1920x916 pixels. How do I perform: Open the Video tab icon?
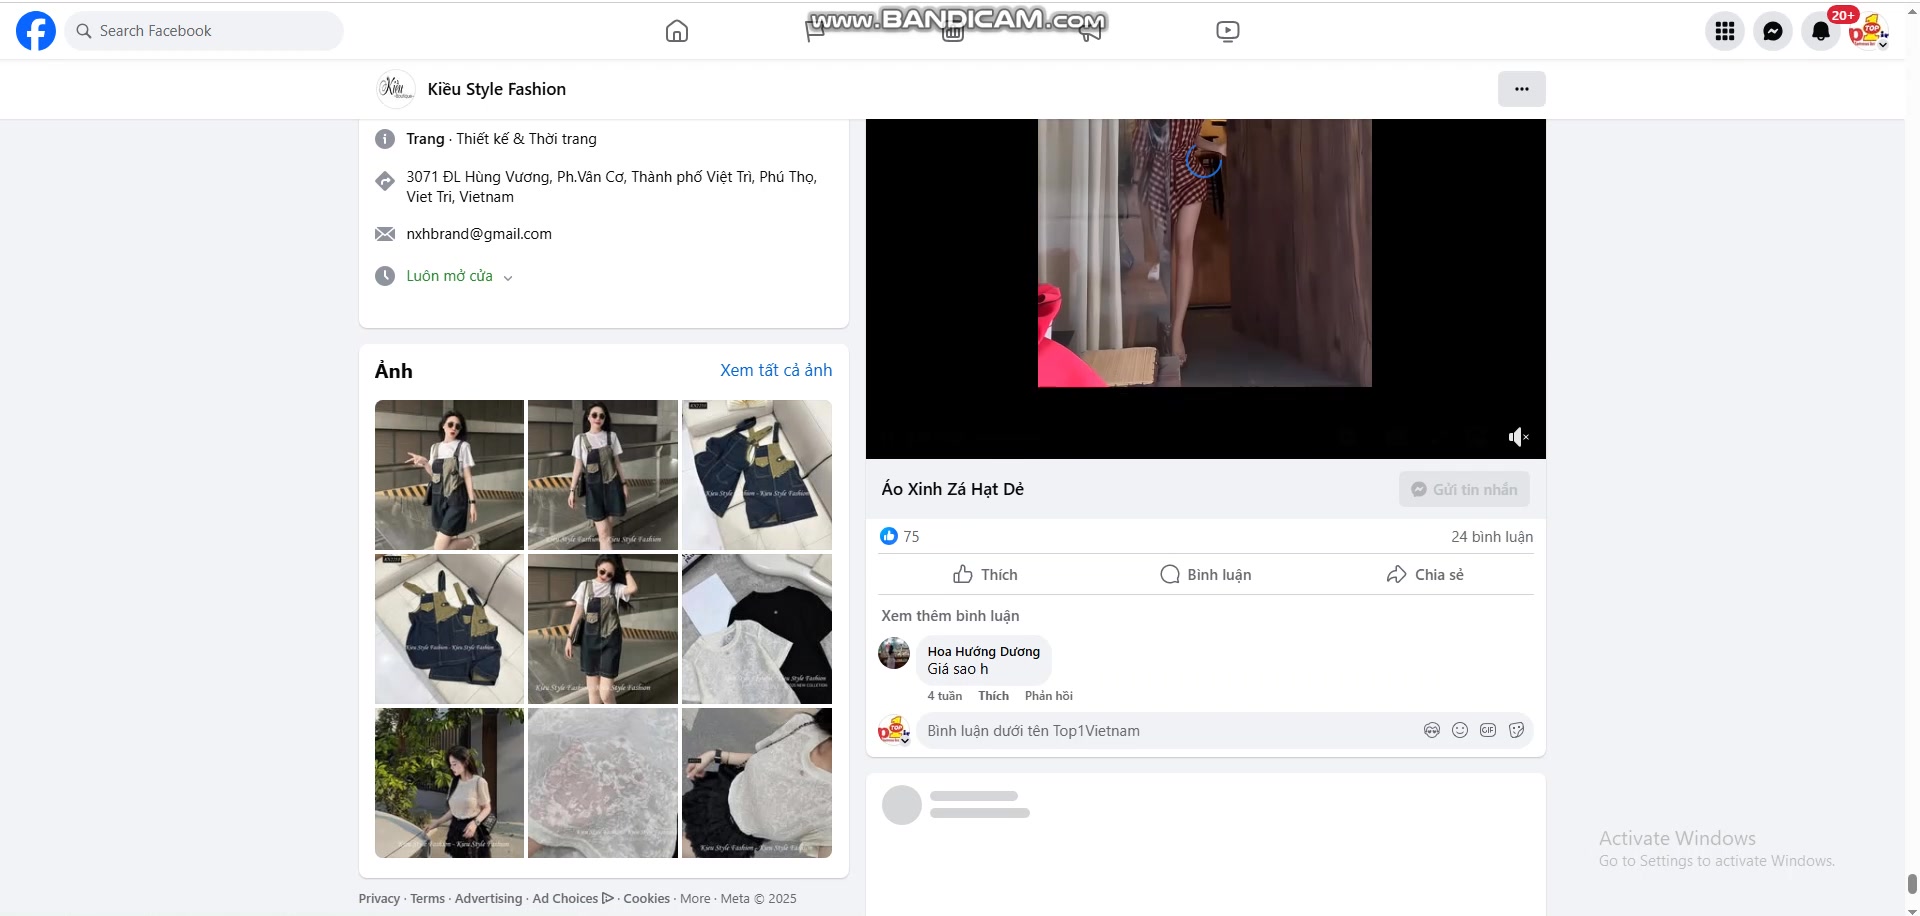[1227, 31]
